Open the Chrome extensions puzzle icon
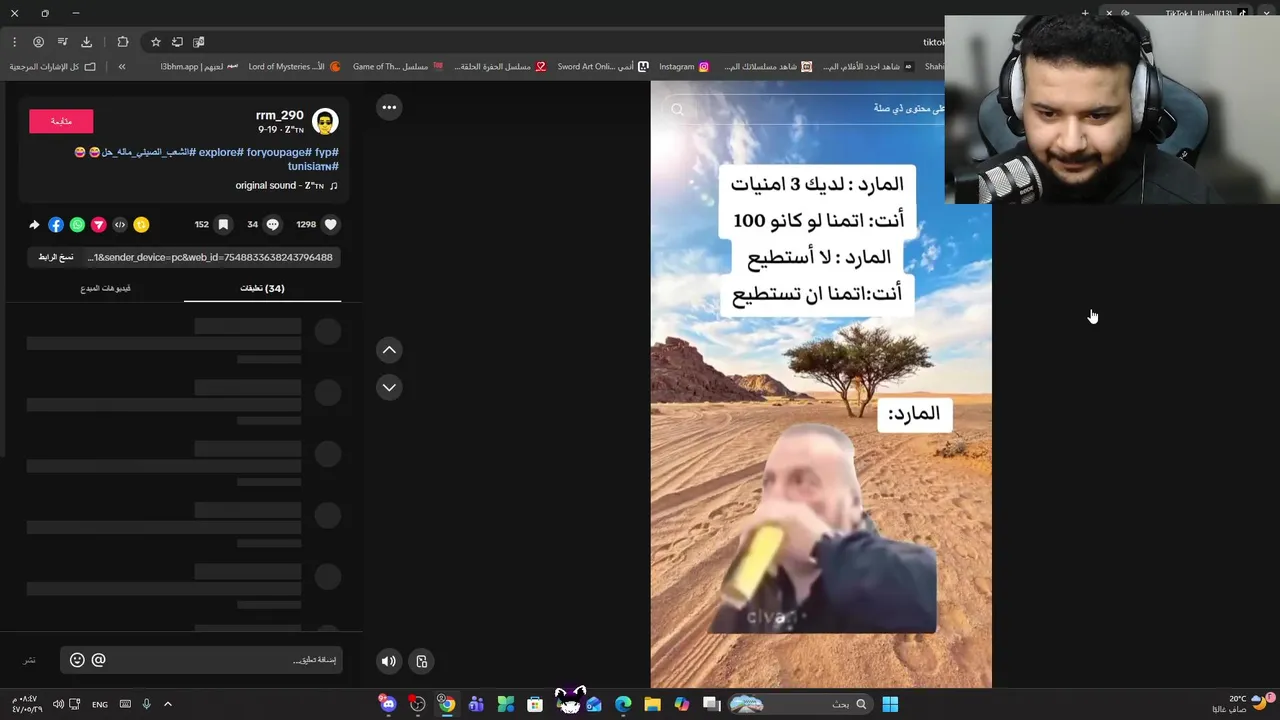This screenshot has width=1280, height=720. [x=123, y=42]
